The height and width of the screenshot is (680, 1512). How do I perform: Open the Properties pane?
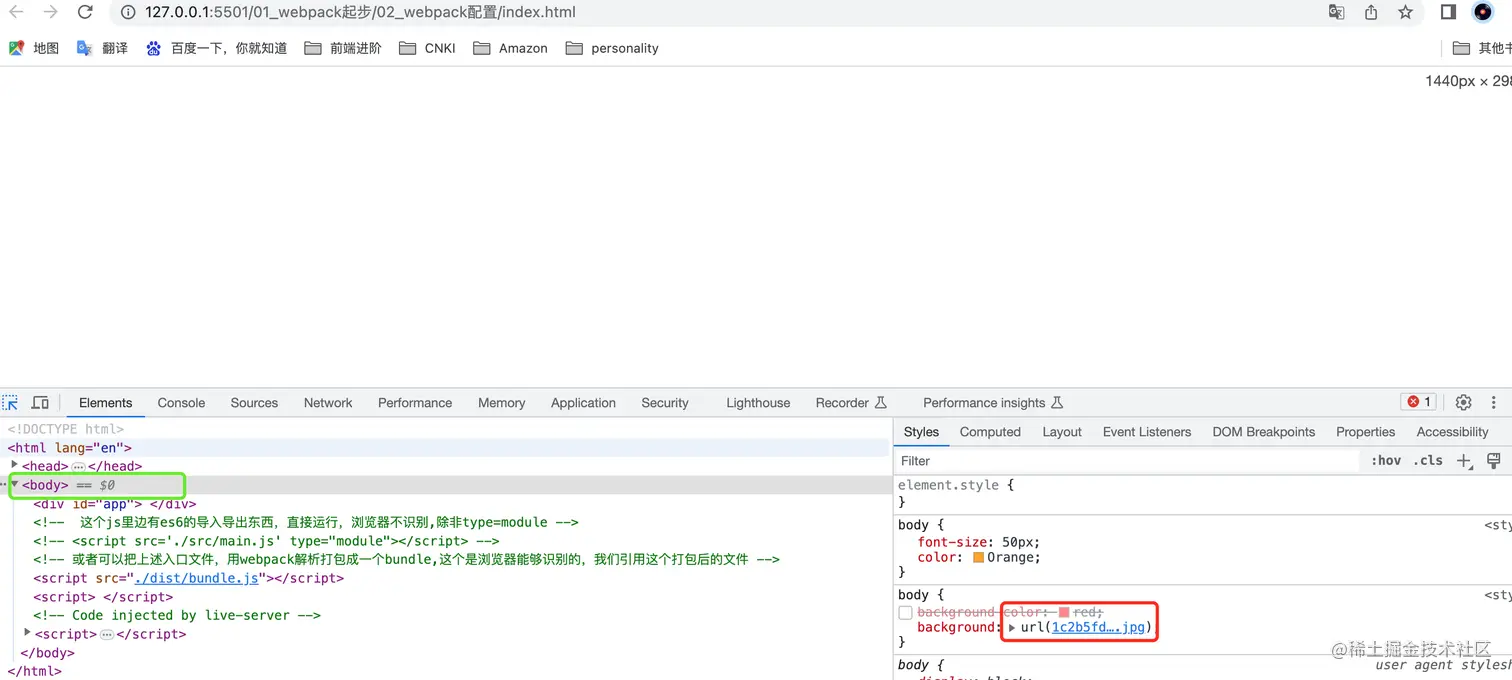(1365, 432)
